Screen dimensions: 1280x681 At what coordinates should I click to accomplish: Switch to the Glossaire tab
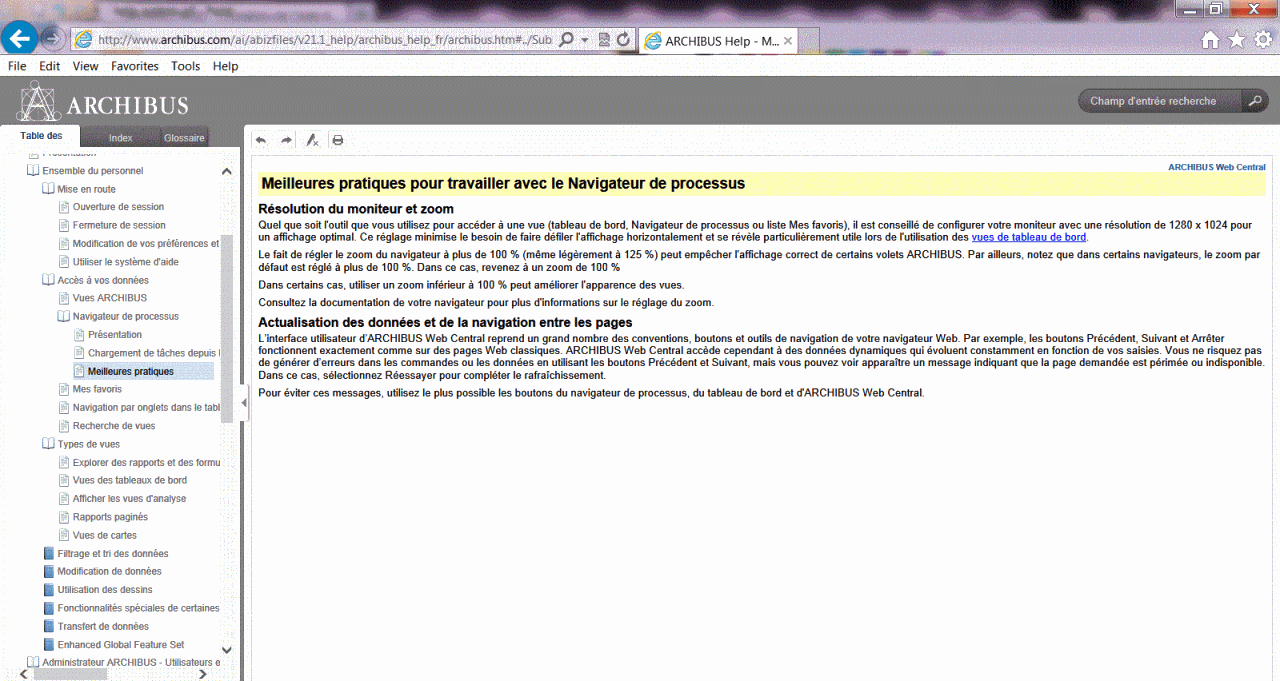point(184,137)
